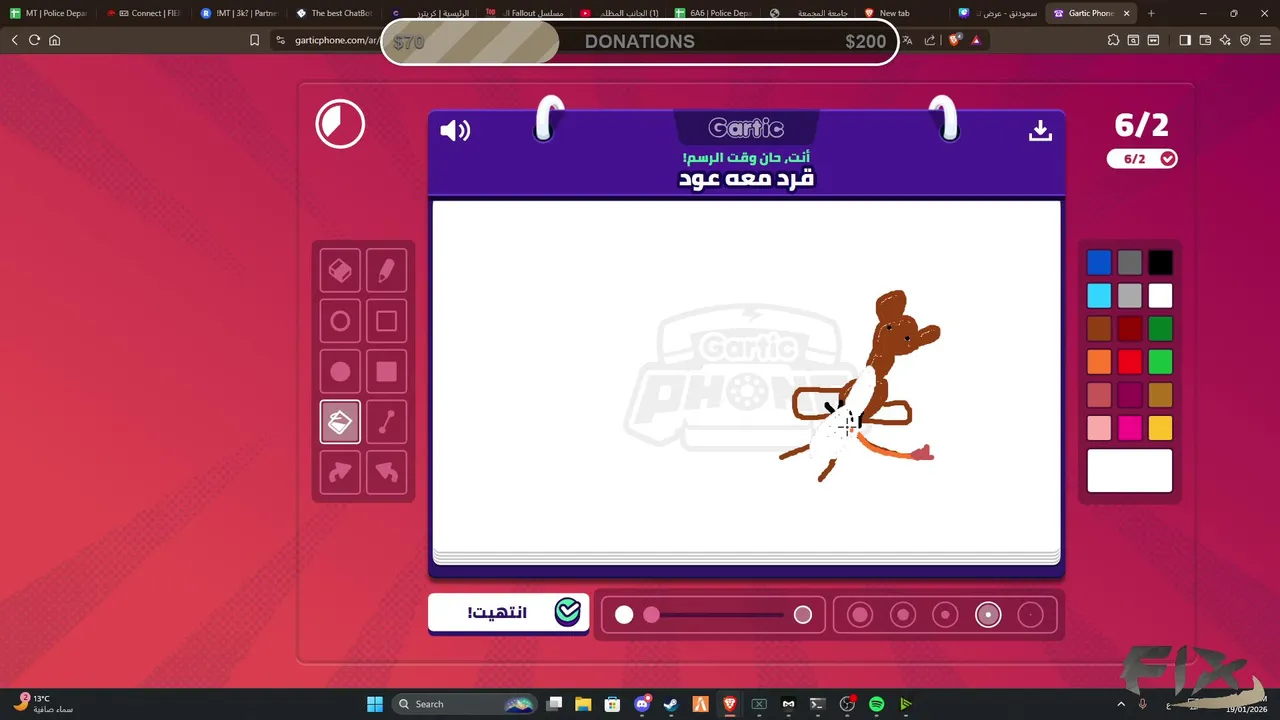The width and height of the screenshot is (1280, 720).
Task: Pick the light gray color swatch
Action: [x=1129, y=295]
